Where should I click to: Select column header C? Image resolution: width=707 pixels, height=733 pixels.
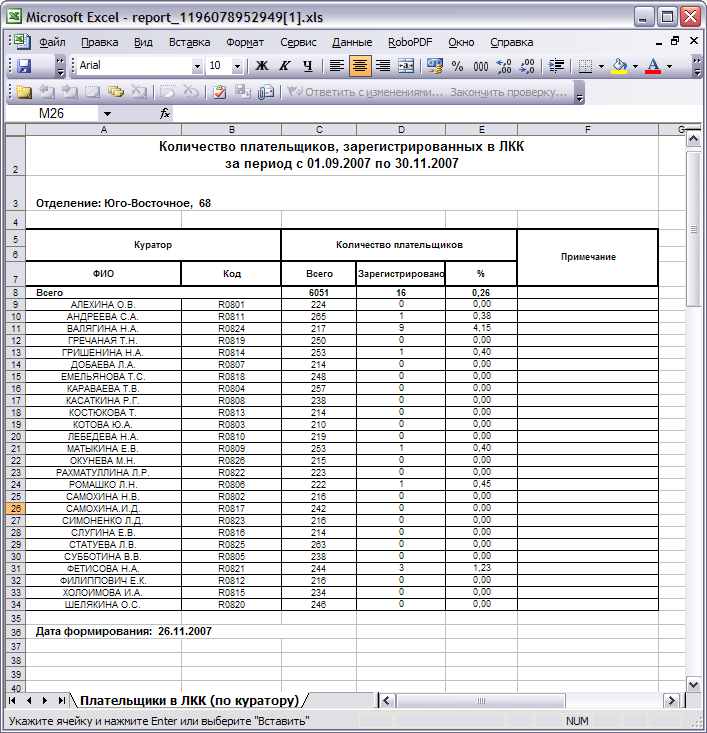click(x=319, y=129)
